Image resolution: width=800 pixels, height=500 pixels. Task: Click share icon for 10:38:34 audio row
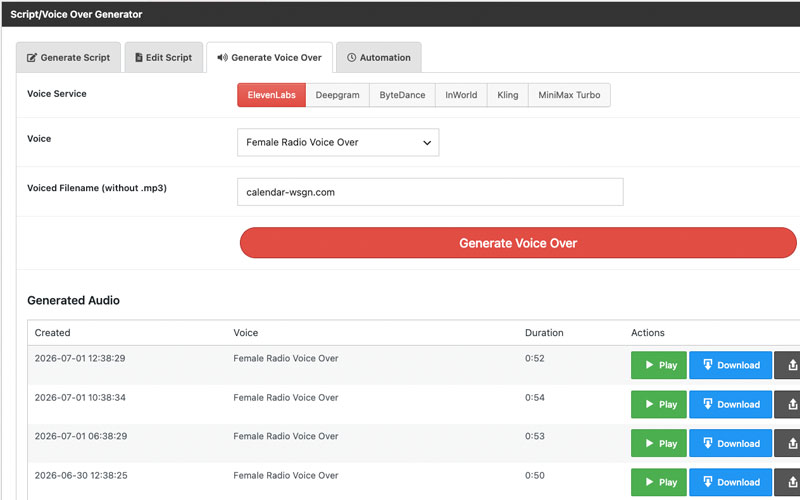click(787, 404)
